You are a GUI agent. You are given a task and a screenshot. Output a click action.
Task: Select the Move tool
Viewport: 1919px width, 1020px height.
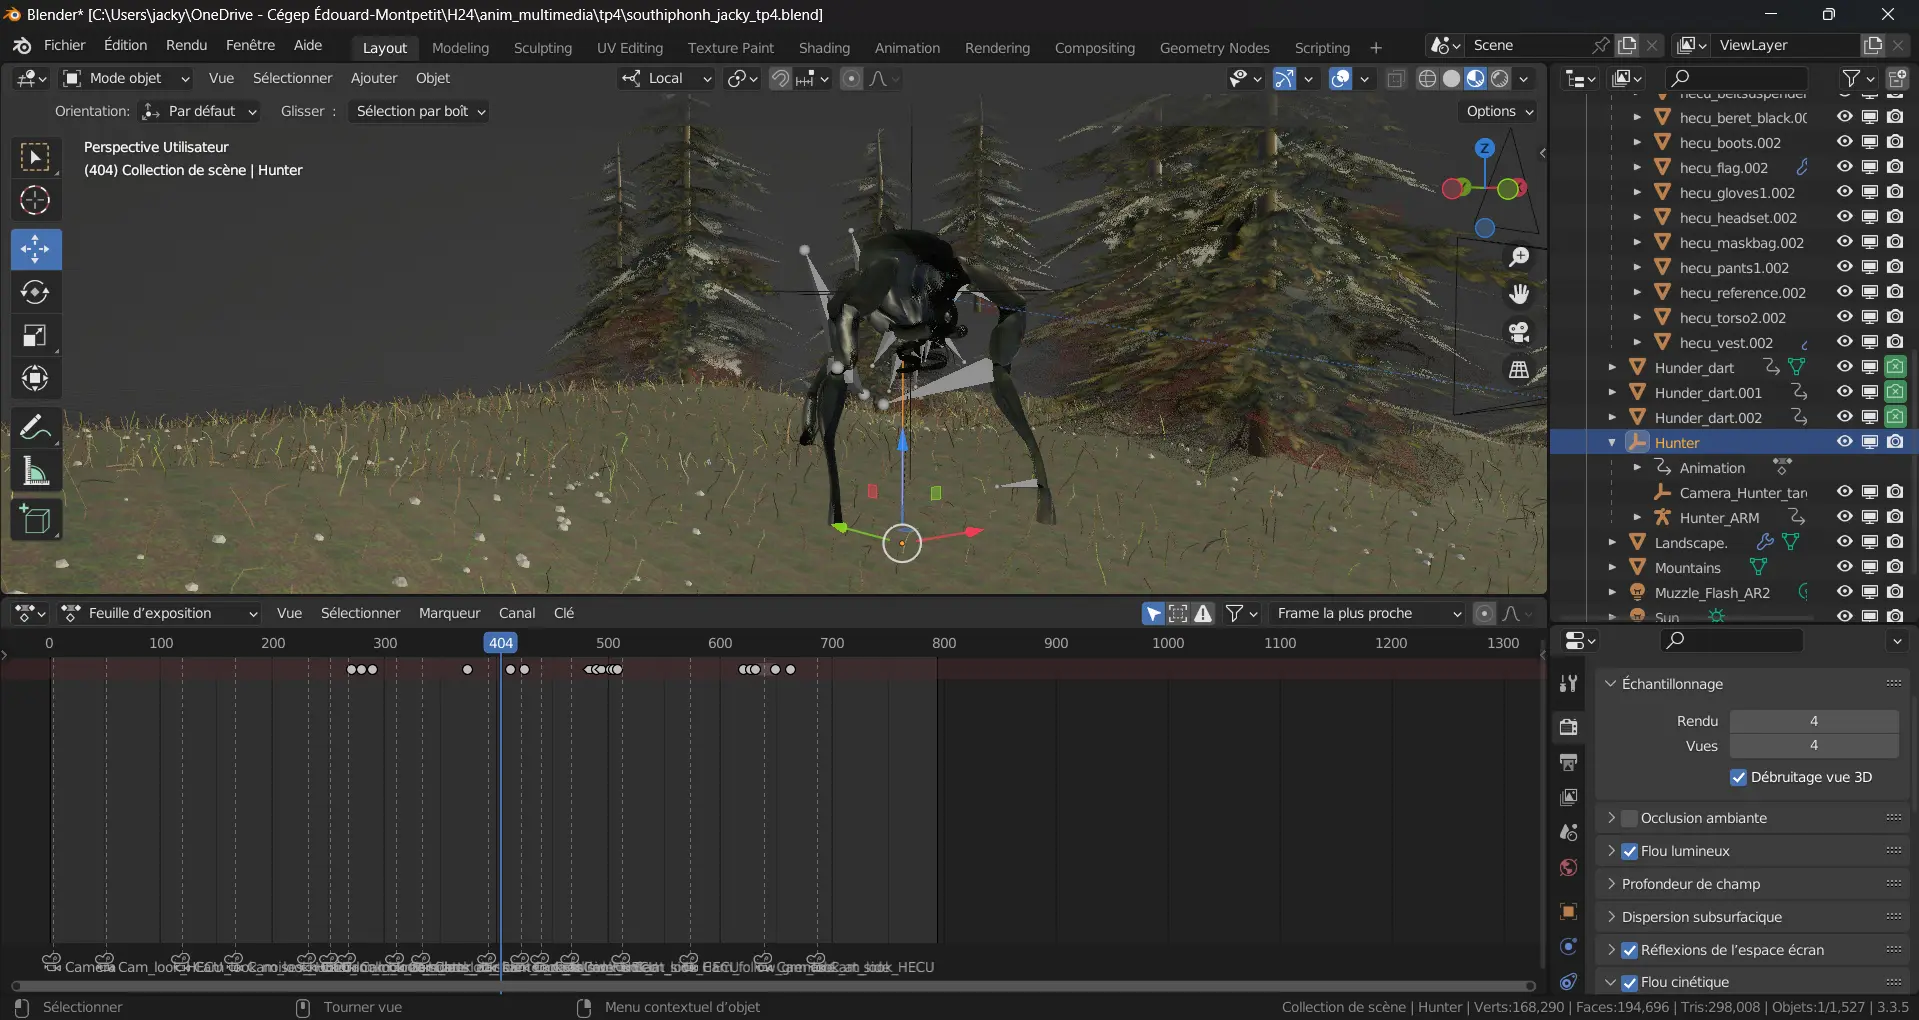tap(36, 249)
